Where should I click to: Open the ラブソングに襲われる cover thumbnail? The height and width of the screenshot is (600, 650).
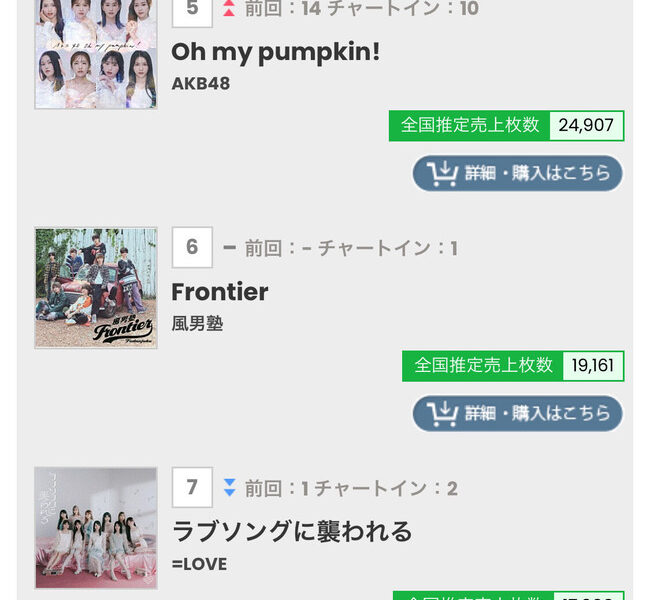96,528
